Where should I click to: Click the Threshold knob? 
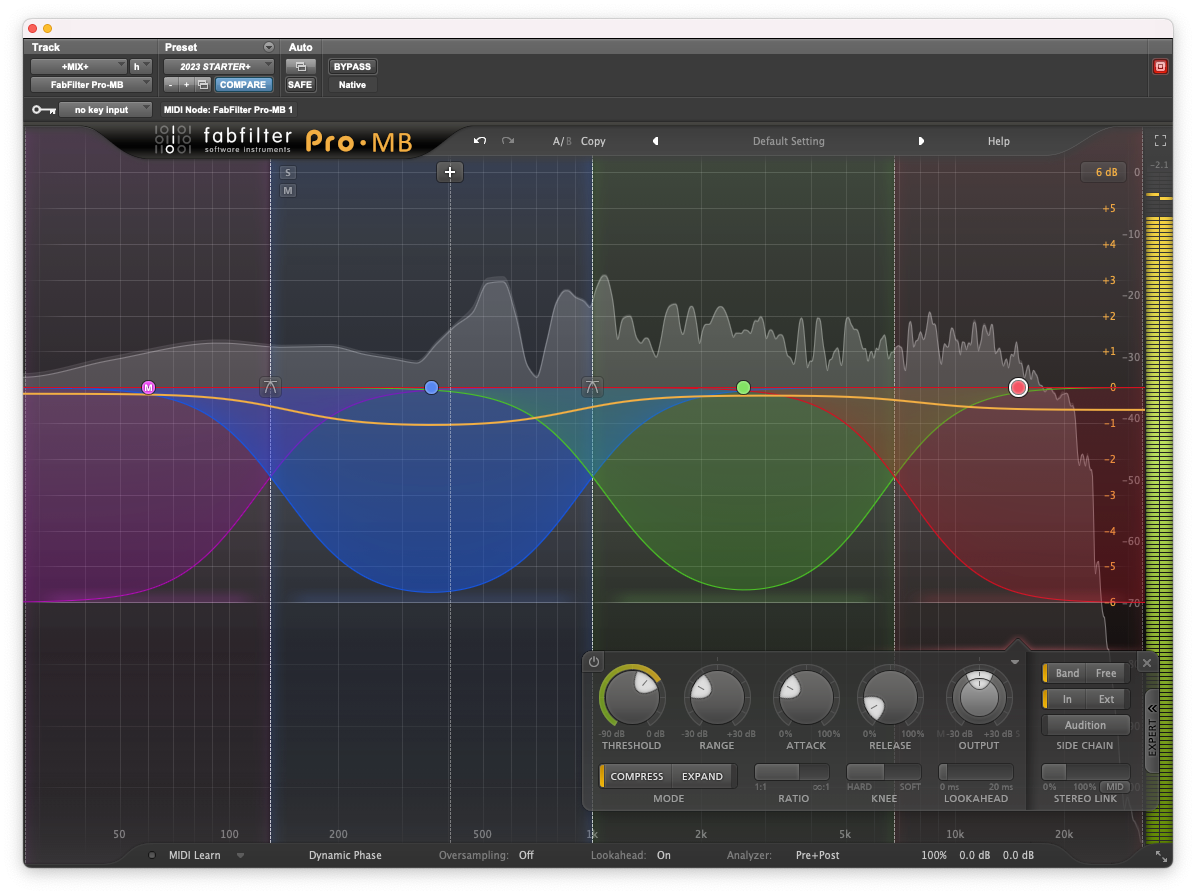click(632, 696)
